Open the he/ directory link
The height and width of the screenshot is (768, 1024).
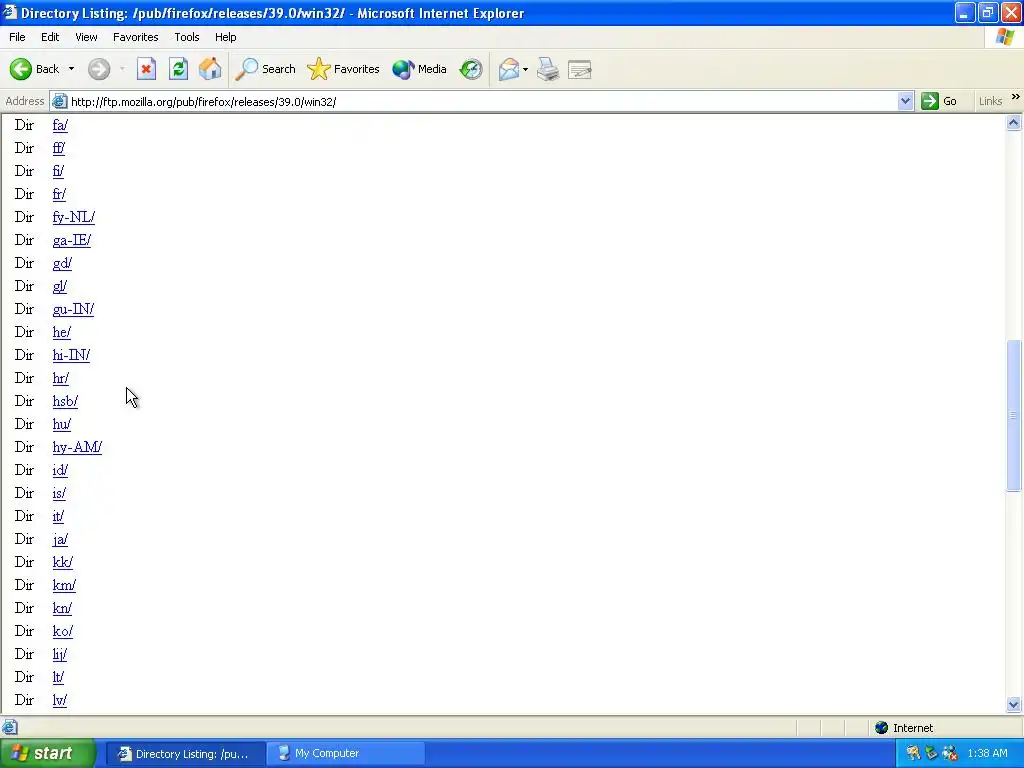tap(61, 332)
